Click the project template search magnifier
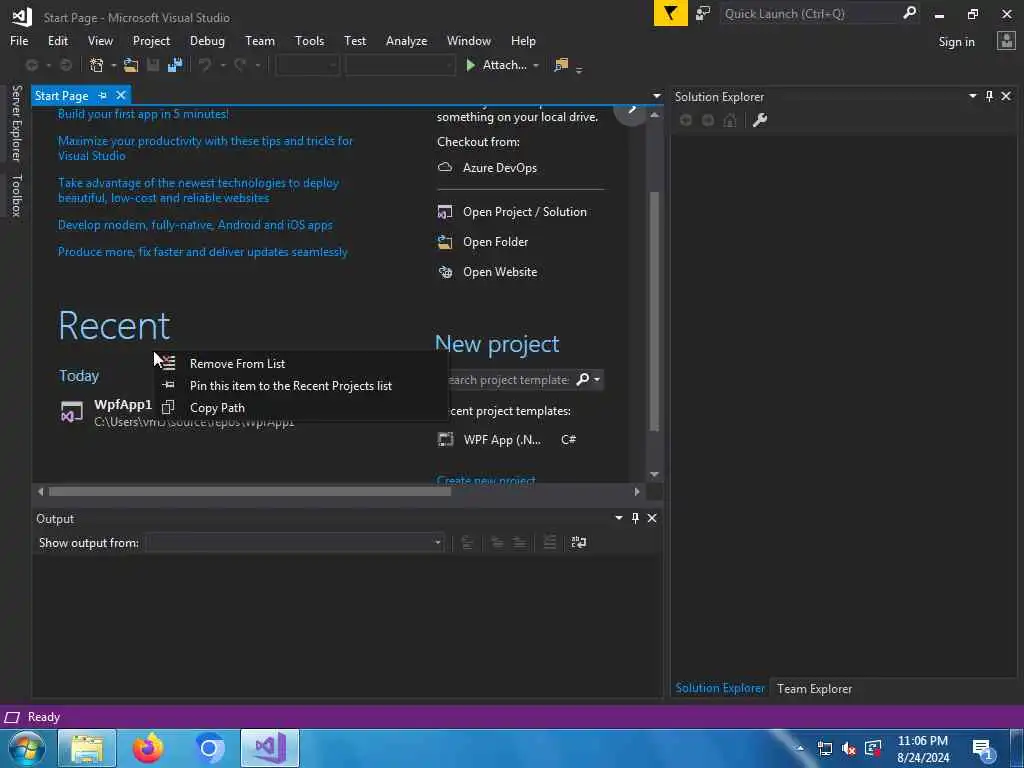The width and height of the screenshot is (1024, 768). pos(583,379)
